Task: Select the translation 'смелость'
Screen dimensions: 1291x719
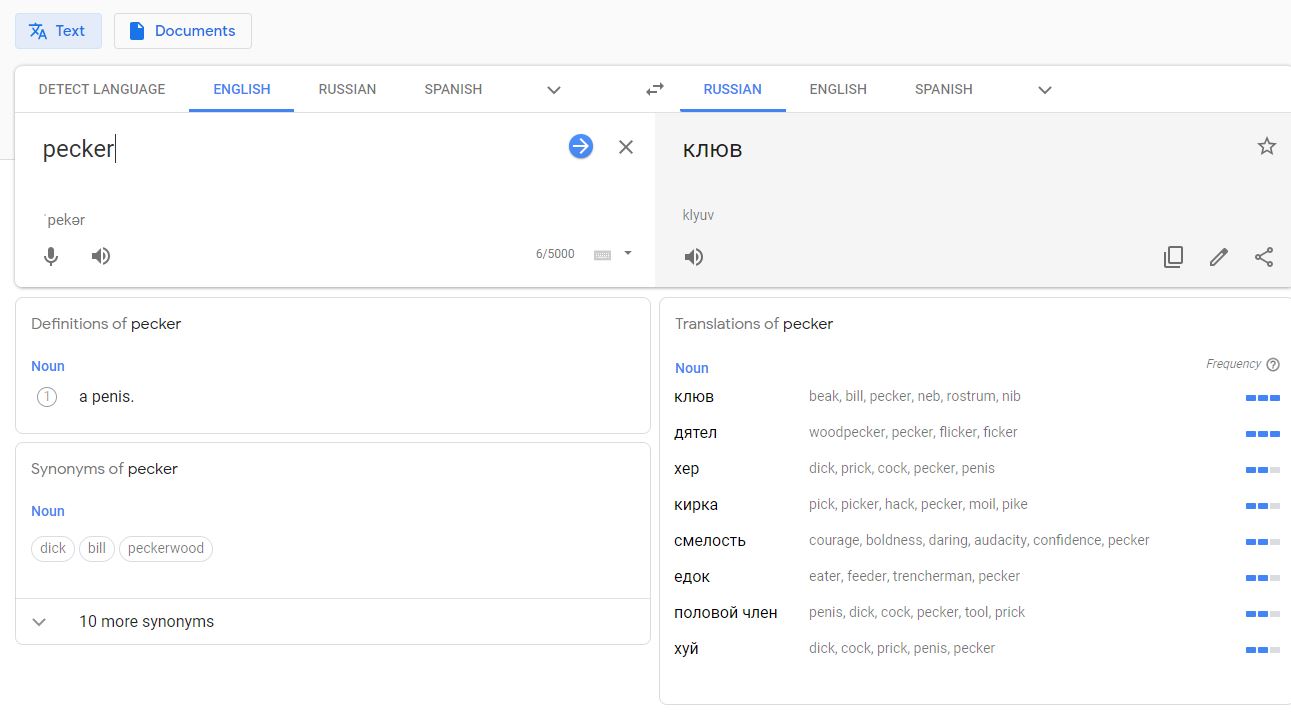Action: 710,541
